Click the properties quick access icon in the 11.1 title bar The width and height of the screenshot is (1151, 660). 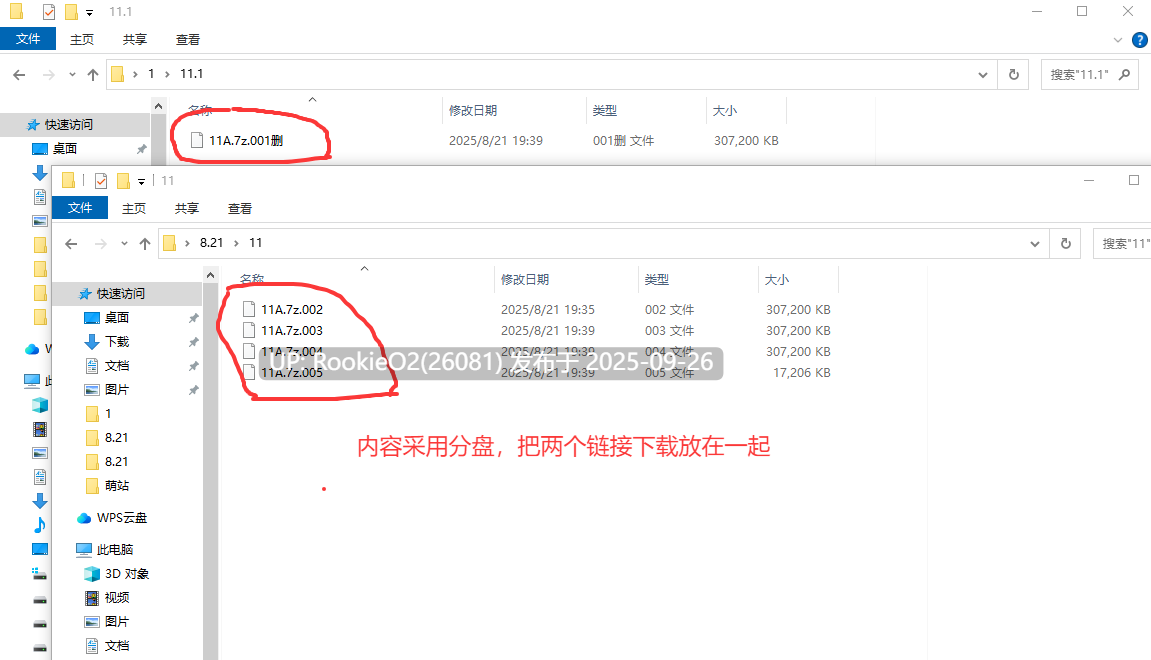48,12
